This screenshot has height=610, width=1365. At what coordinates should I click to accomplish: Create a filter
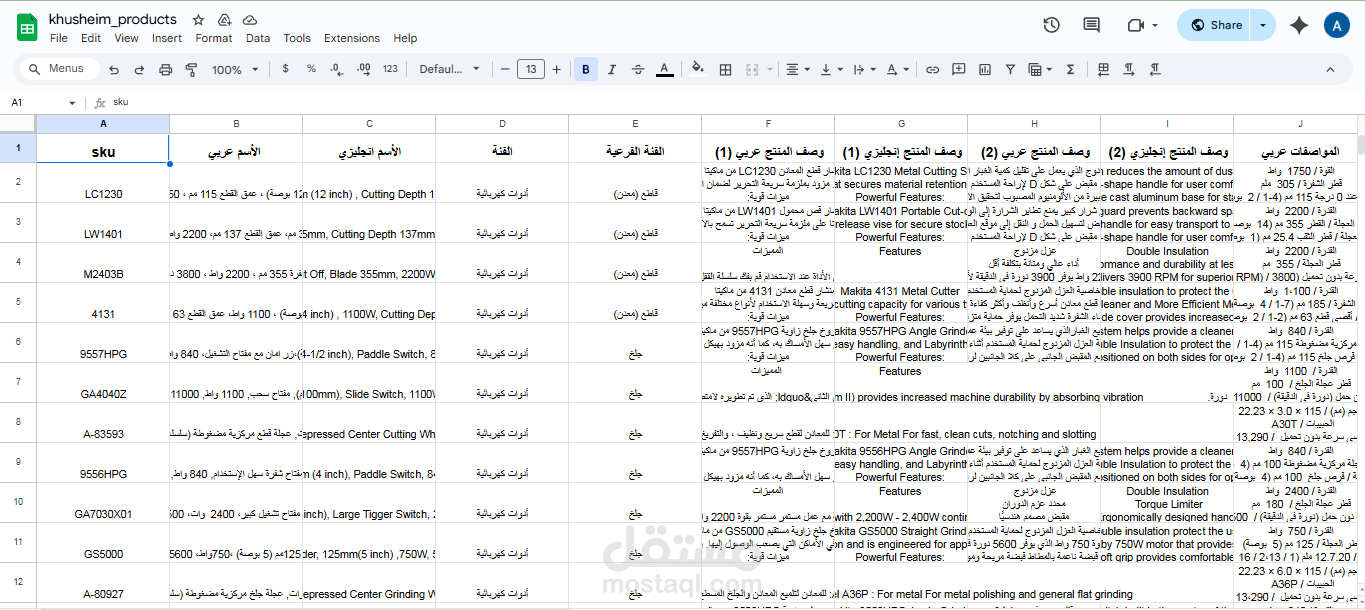click(1012, 69)
